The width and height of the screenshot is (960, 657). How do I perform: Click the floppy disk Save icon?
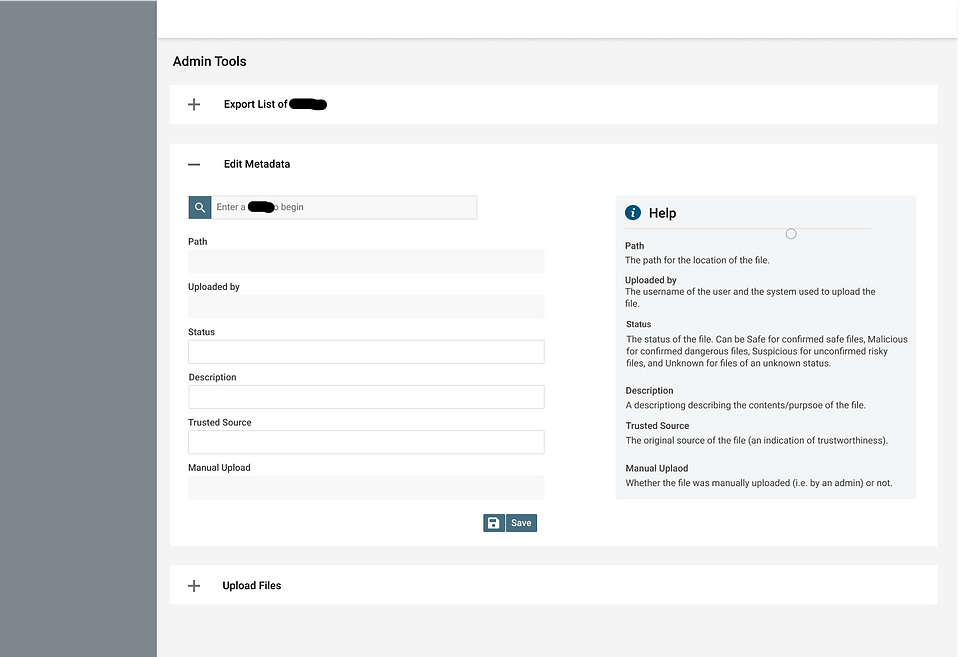493,522
